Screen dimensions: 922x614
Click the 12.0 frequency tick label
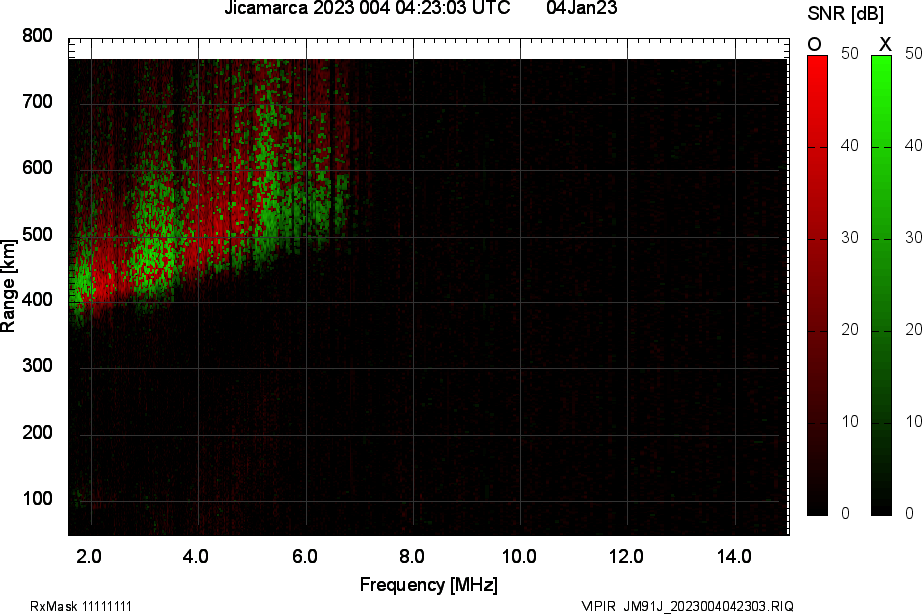[626, 556]
